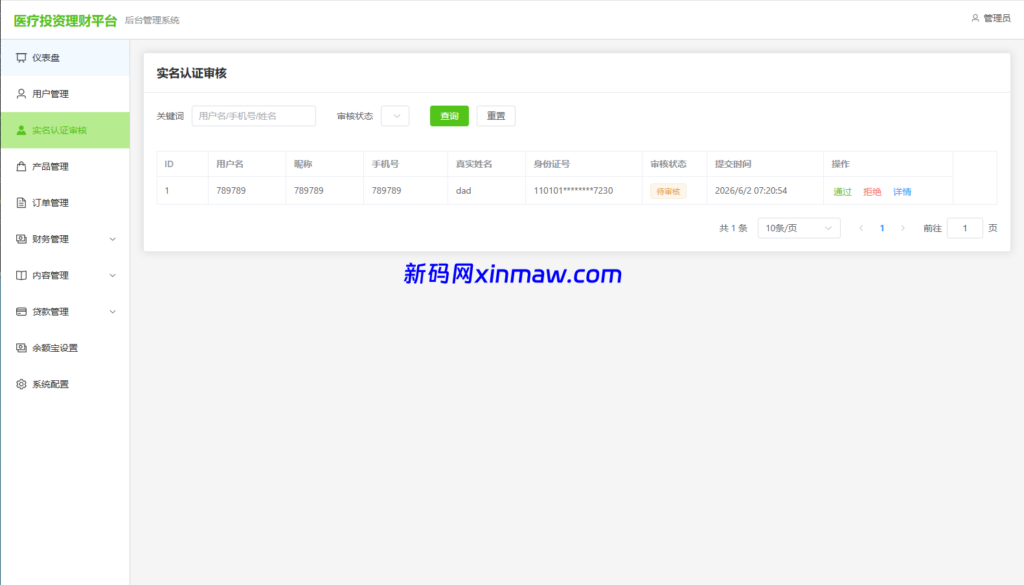Click the 审核状态 column header
The image size is (1024, 585).
pos(668,164)
